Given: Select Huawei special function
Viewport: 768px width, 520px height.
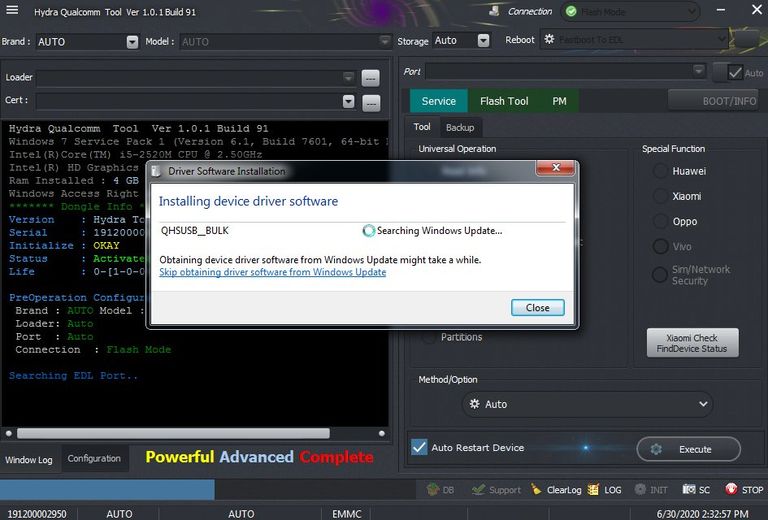Looking at the screenshot, I should 661,171.
